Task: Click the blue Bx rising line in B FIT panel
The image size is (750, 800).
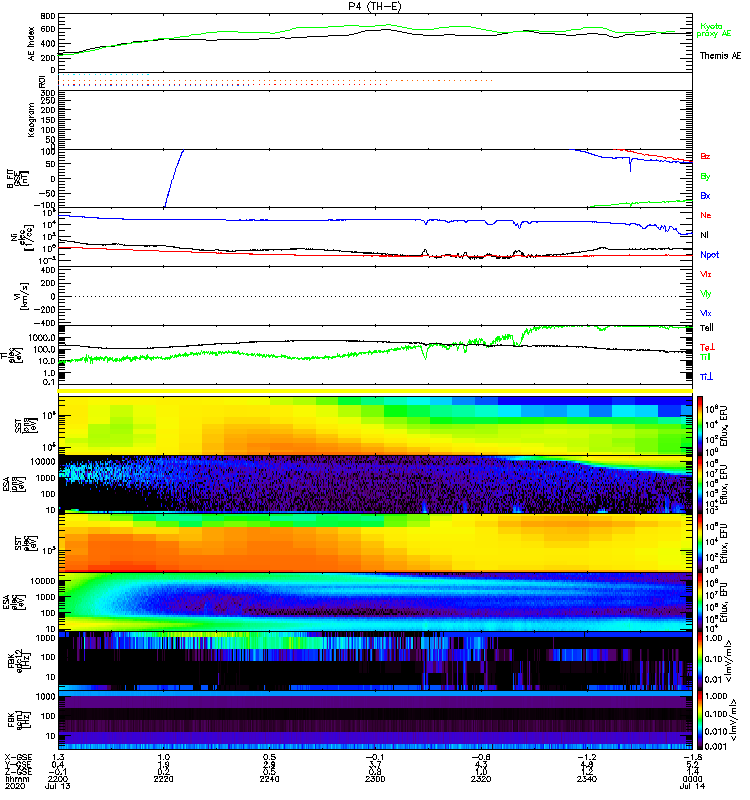Action: click(174, 178)
